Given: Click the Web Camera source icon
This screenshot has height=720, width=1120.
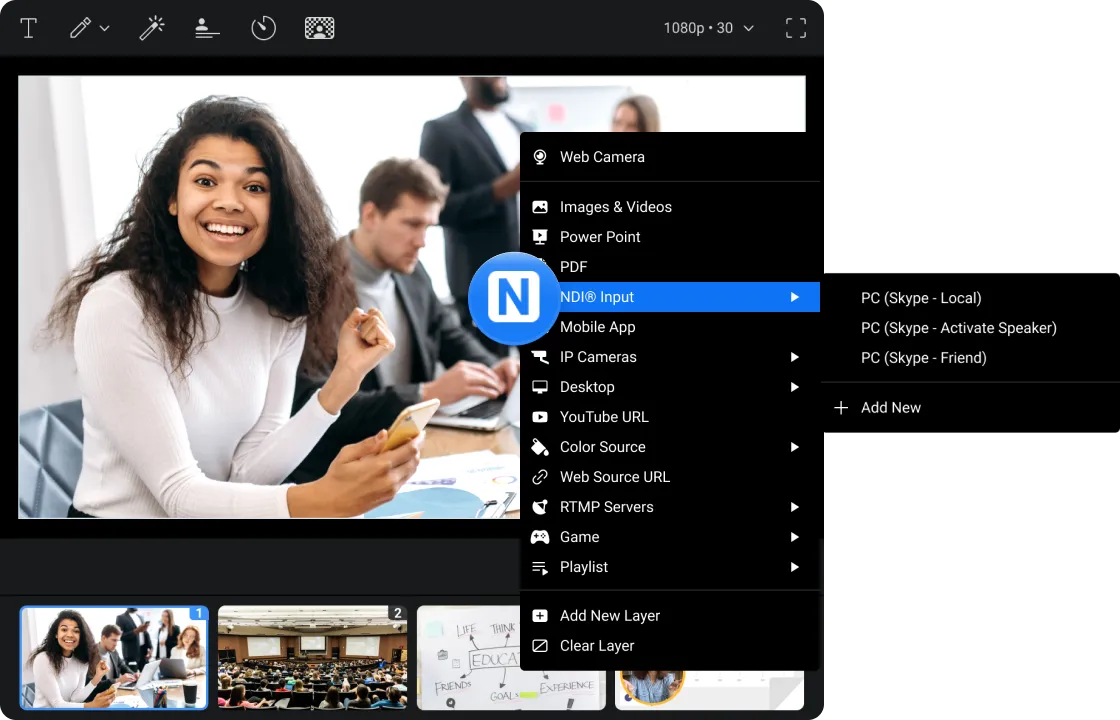Looking at the screenshot, I should pyautogui.click(x=540, y=157).
